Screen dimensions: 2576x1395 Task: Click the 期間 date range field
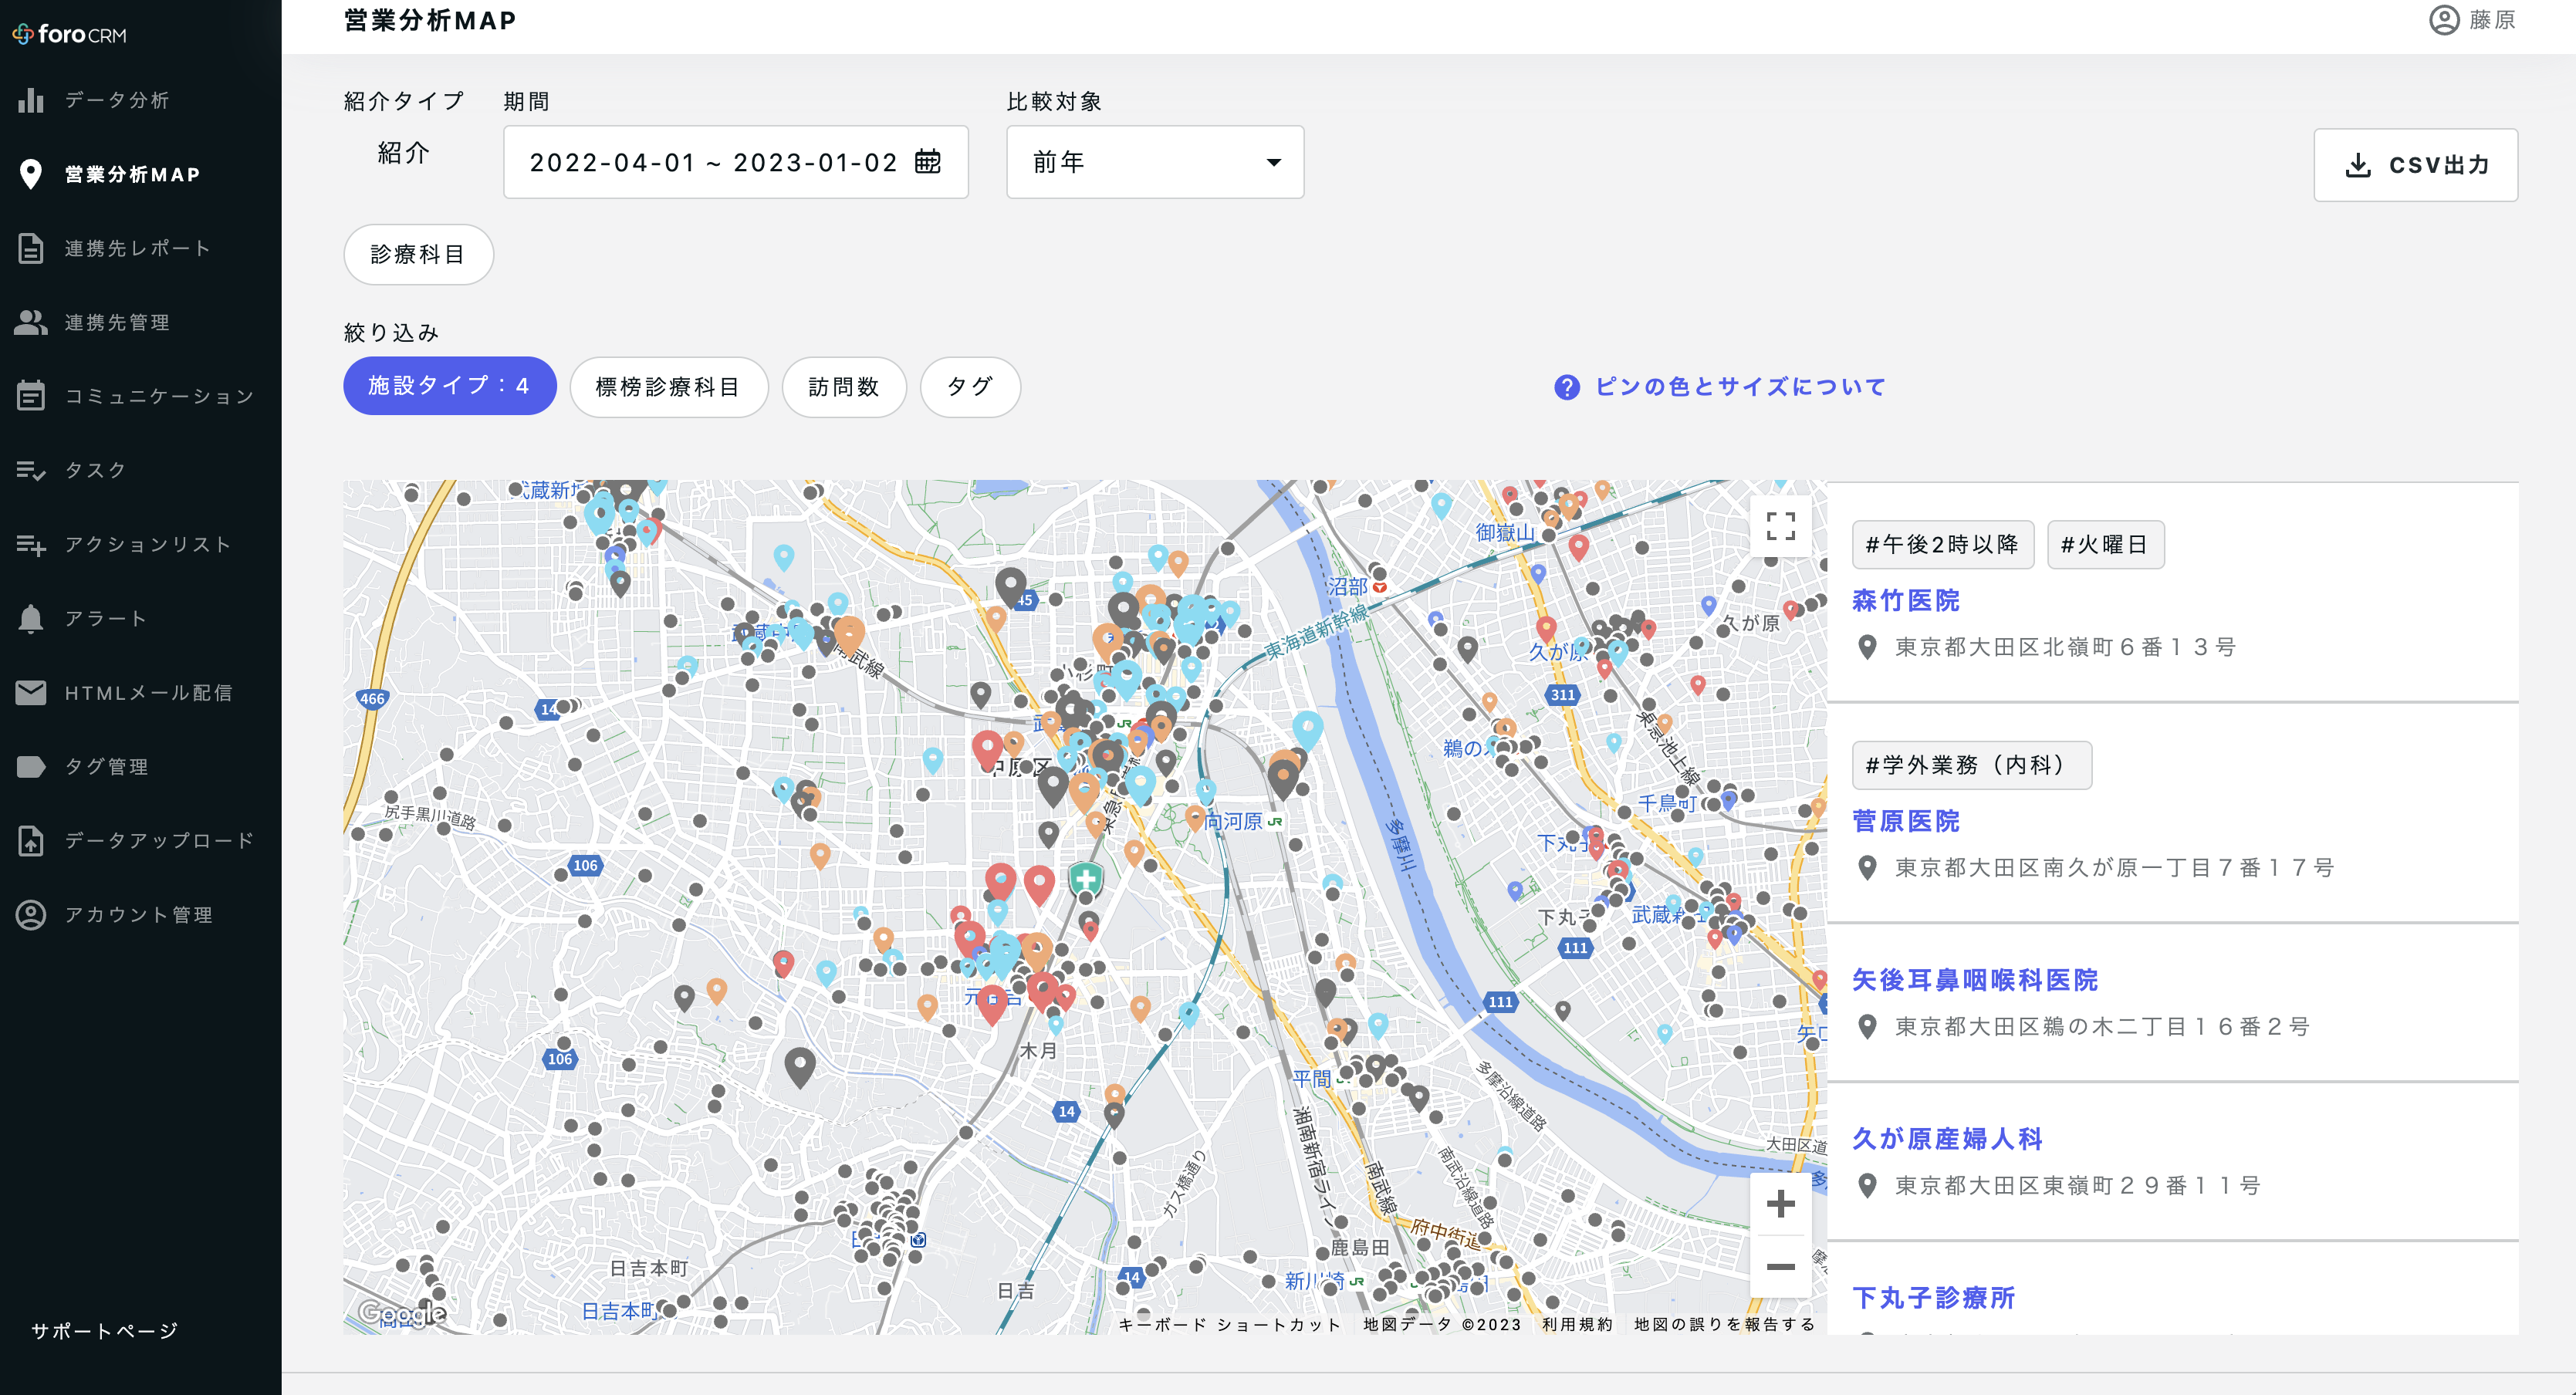(x=735, y=162)
